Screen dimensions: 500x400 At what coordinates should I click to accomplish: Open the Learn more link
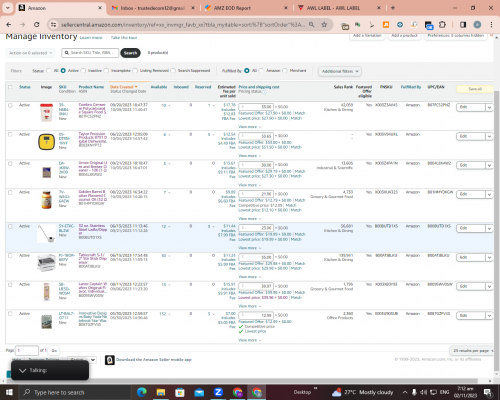(x=91, y=38)
